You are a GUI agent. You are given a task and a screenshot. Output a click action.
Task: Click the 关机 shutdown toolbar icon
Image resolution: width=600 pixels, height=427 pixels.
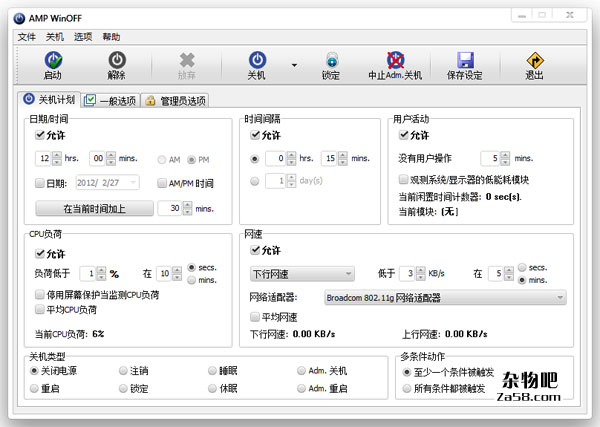pyautogui.click(x=258, y=60)
